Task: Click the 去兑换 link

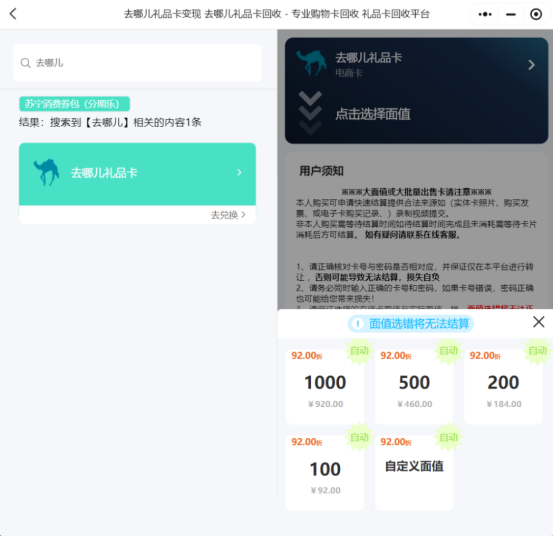Action: [x=228, y=215]
